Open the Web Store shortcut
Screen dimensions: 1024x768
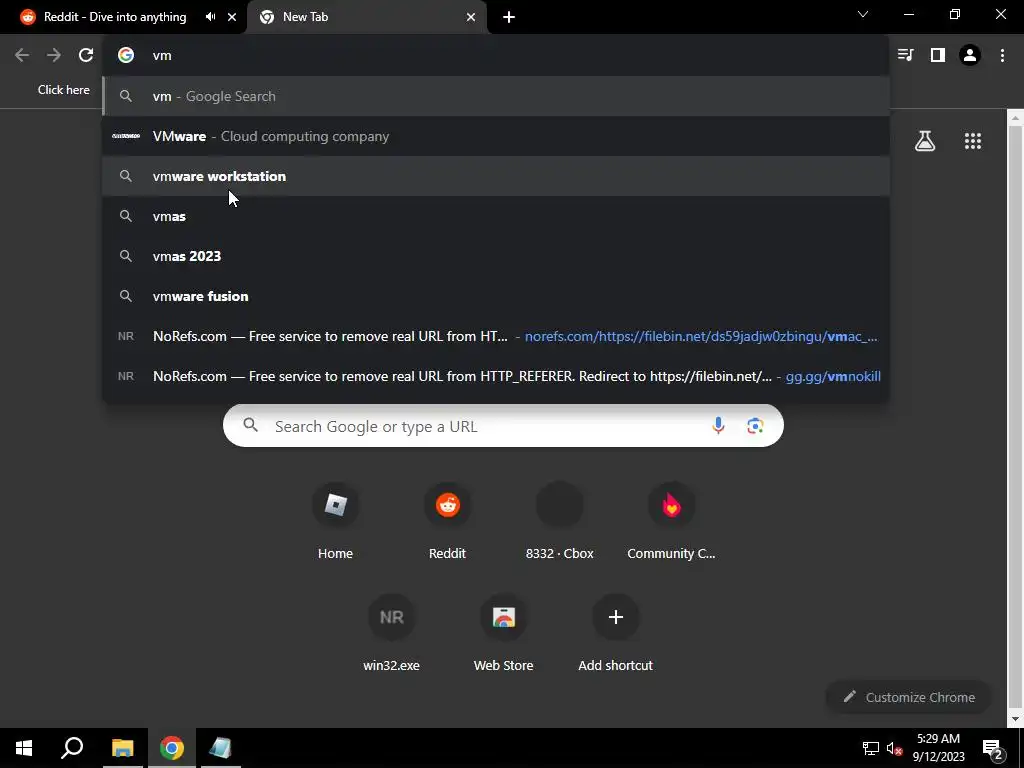coord(504,633)
